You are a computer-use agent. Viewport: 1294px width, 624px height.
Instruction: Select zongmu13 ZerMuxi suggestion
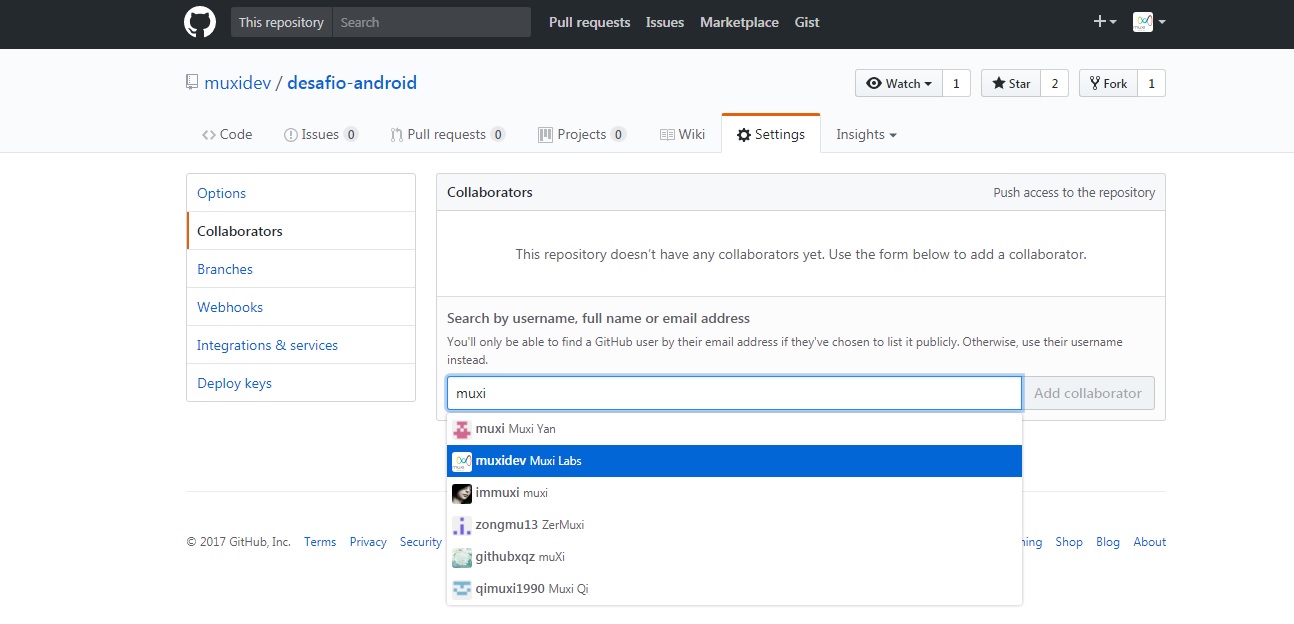(x=734, y=525)
